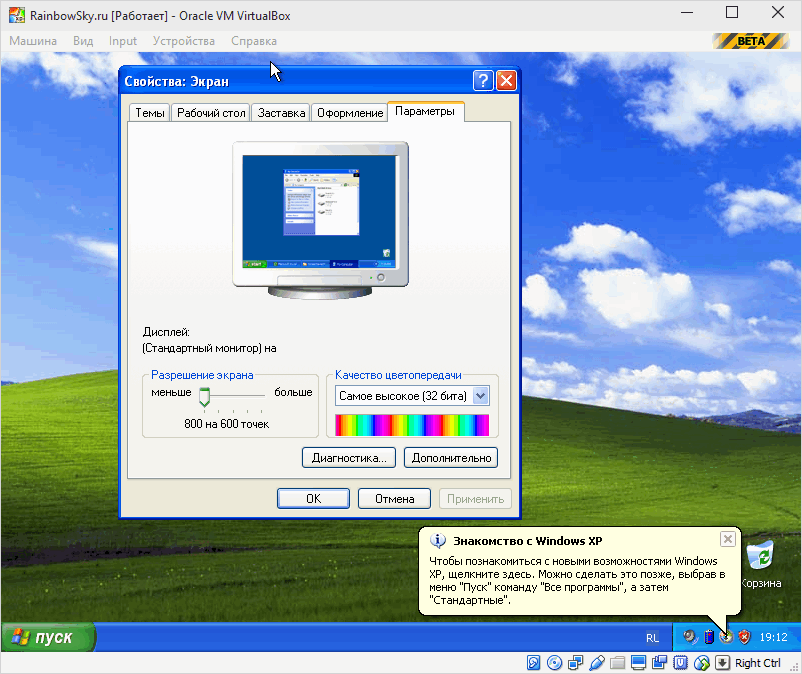Click the USB devices status icon
Viewport: 802px width, 674px height.
coord(597,663)
